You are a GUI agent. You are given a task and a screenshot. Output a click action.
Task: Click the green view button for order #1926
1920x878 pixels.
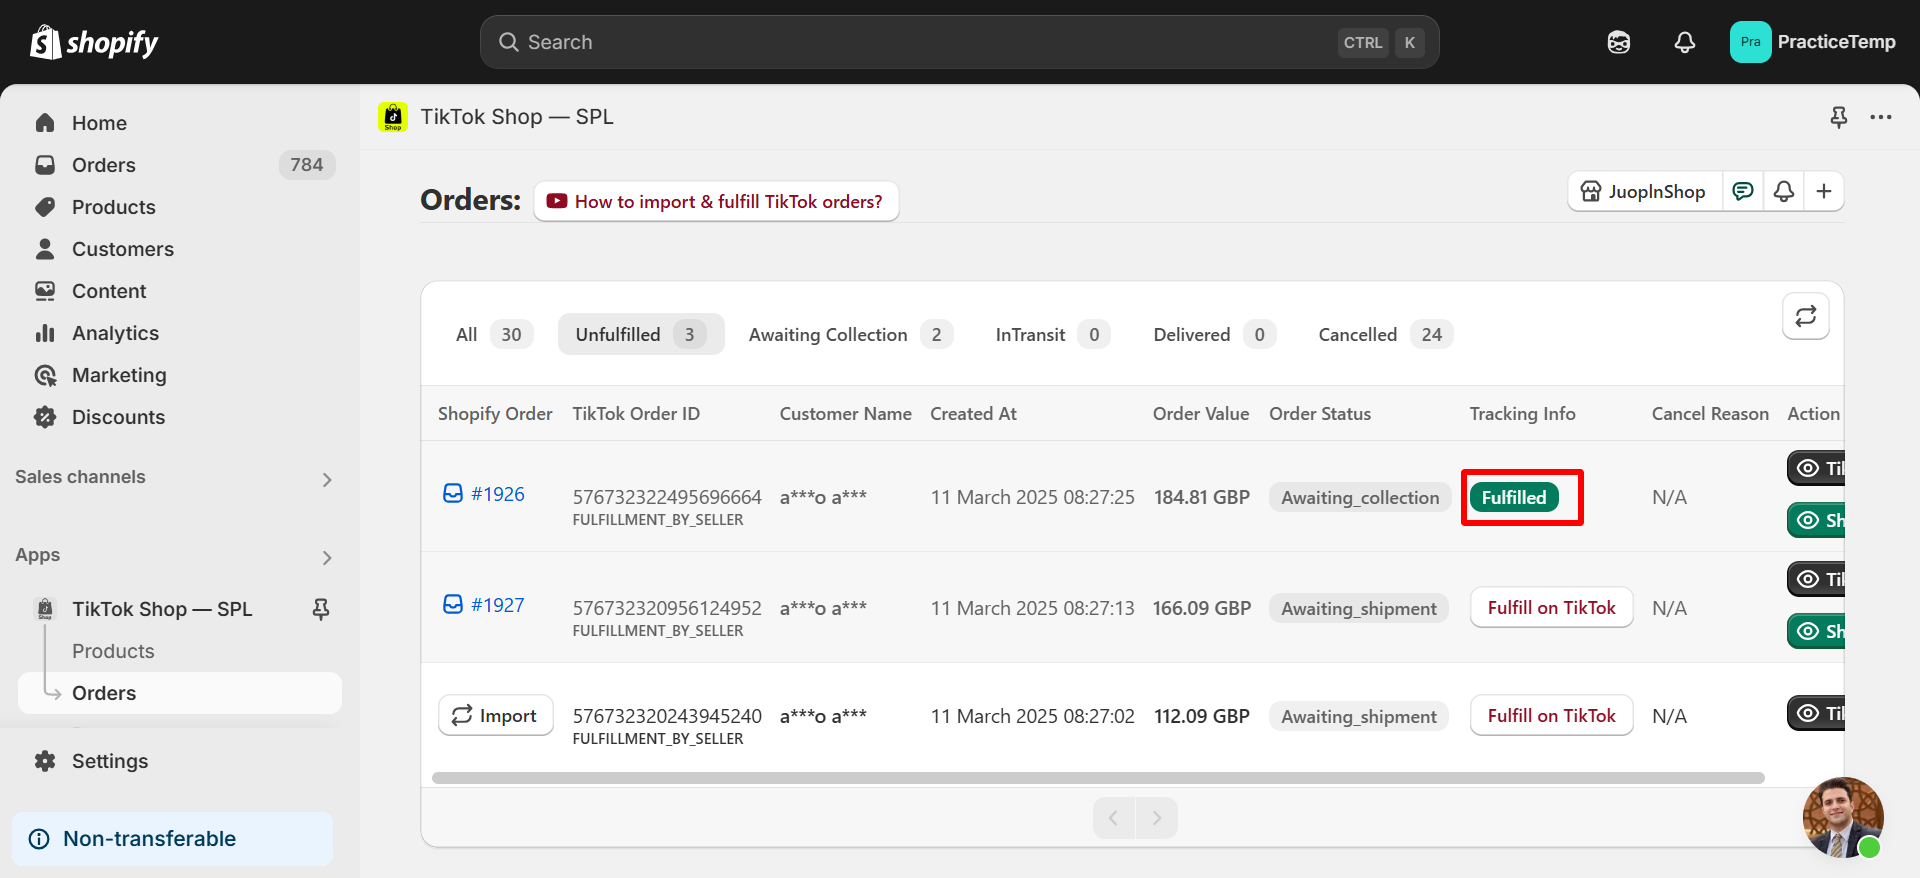(1817, 520)
